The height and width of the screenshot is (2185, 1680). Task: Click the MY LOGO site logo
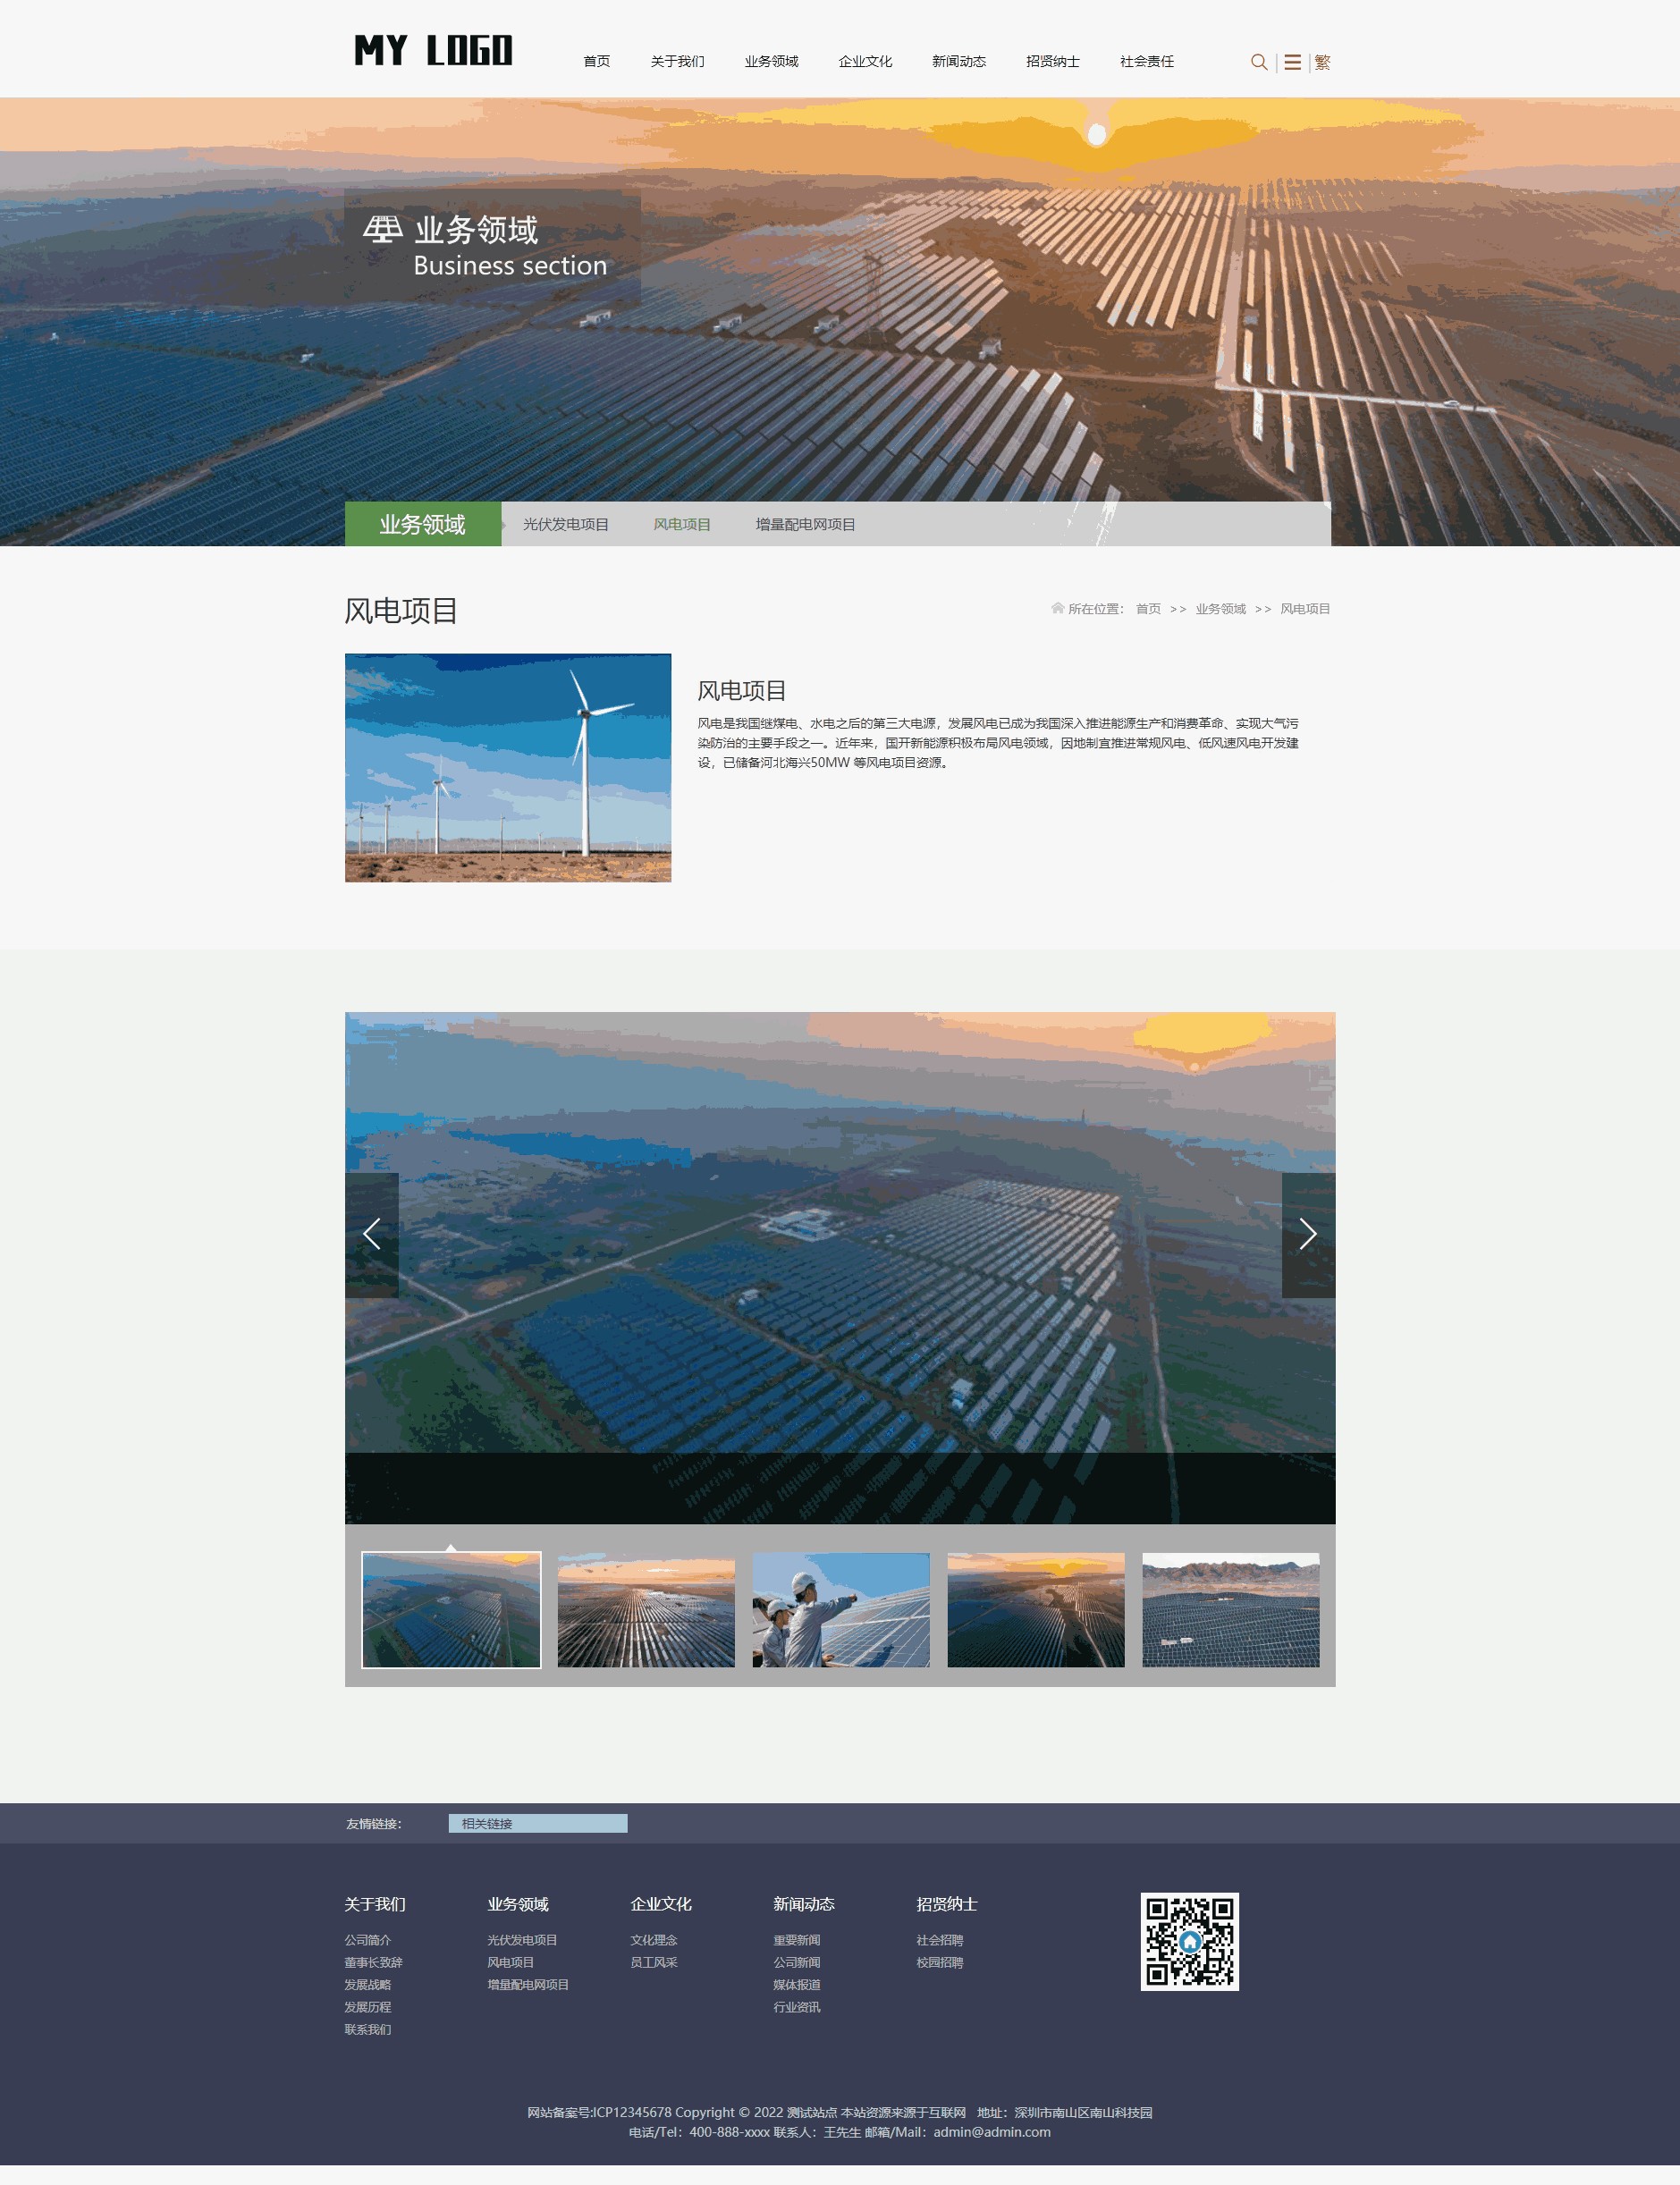click(433, 50)
